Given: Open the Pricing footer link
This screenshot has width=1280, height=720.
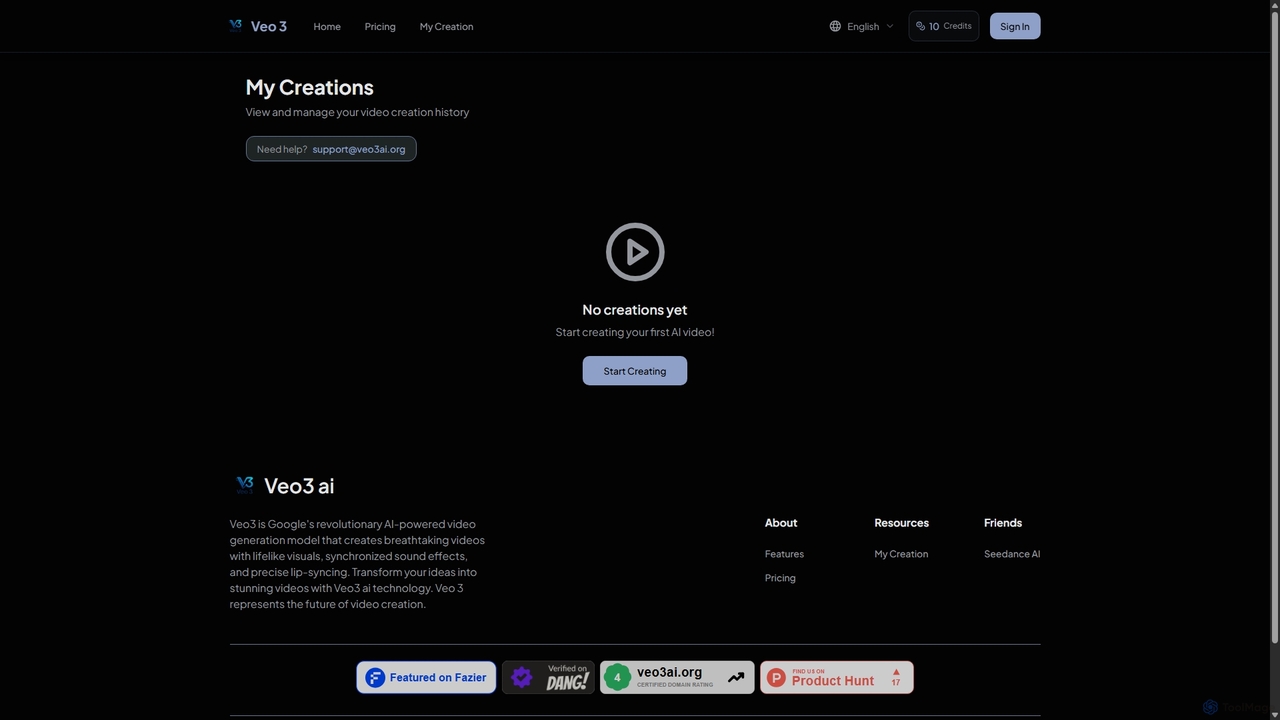Looking at the screenshot, I should [780, 578].
